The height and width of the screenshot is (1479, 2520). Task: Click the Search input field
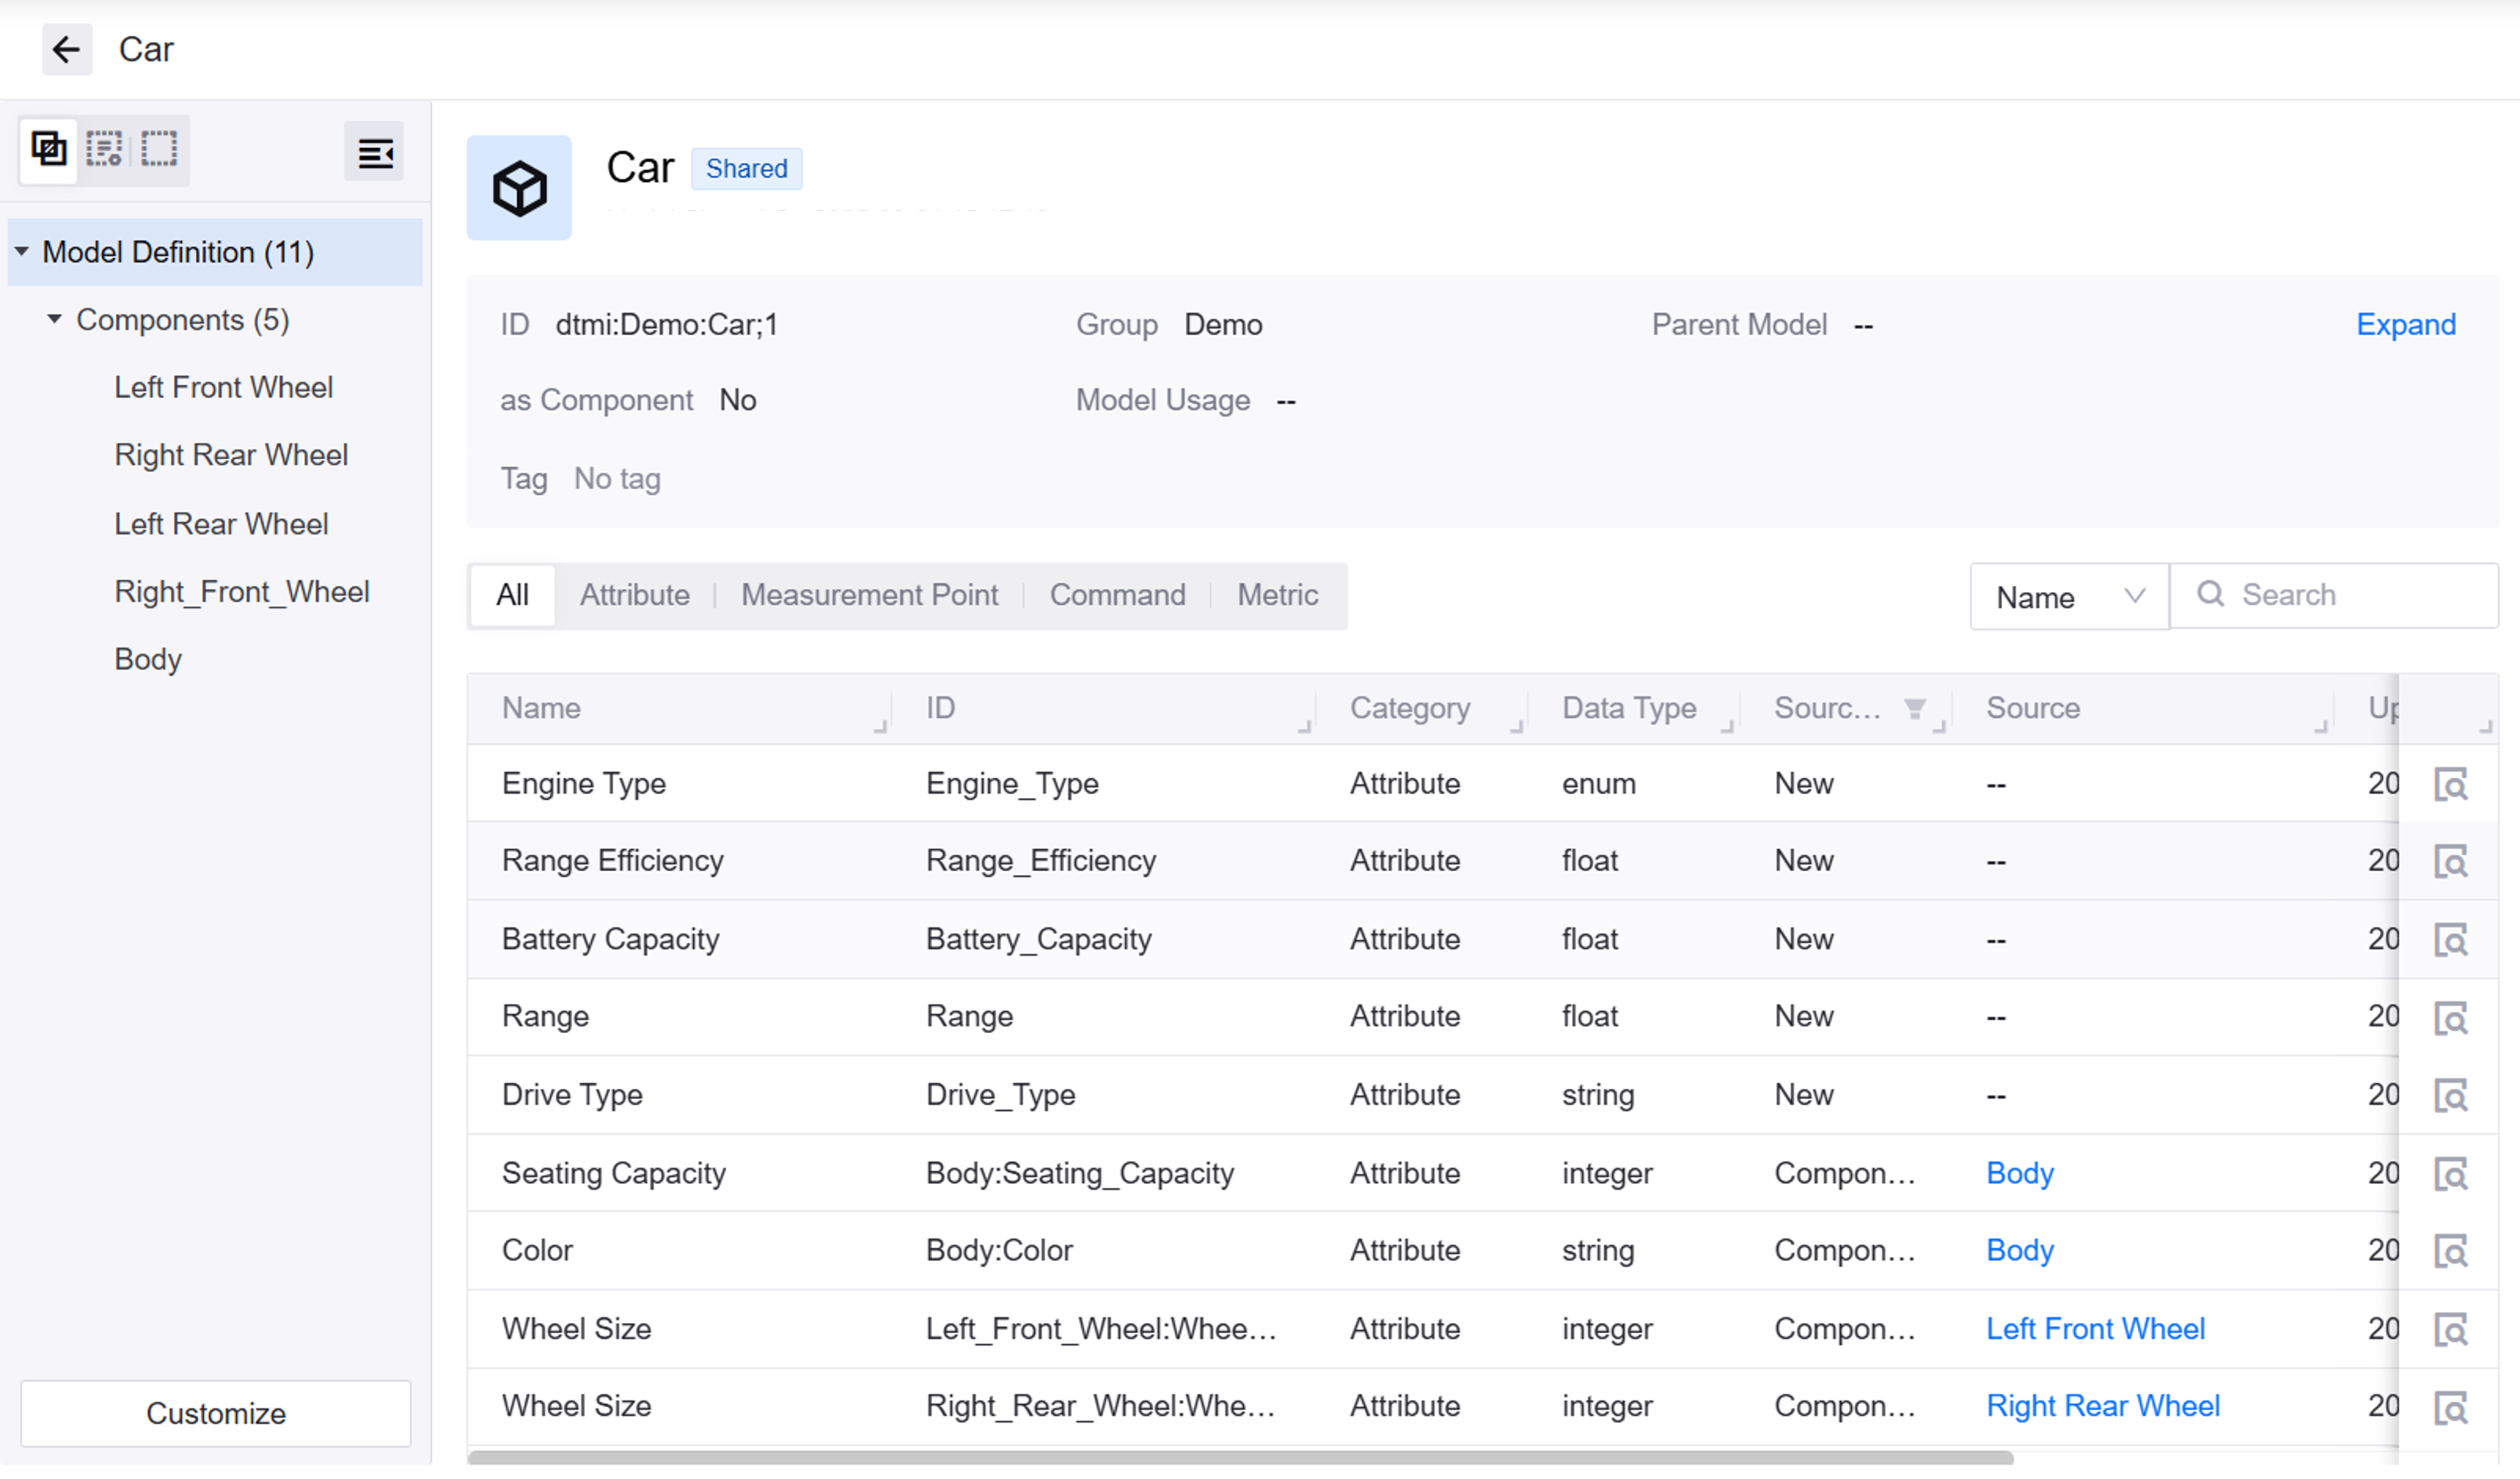2350,596
